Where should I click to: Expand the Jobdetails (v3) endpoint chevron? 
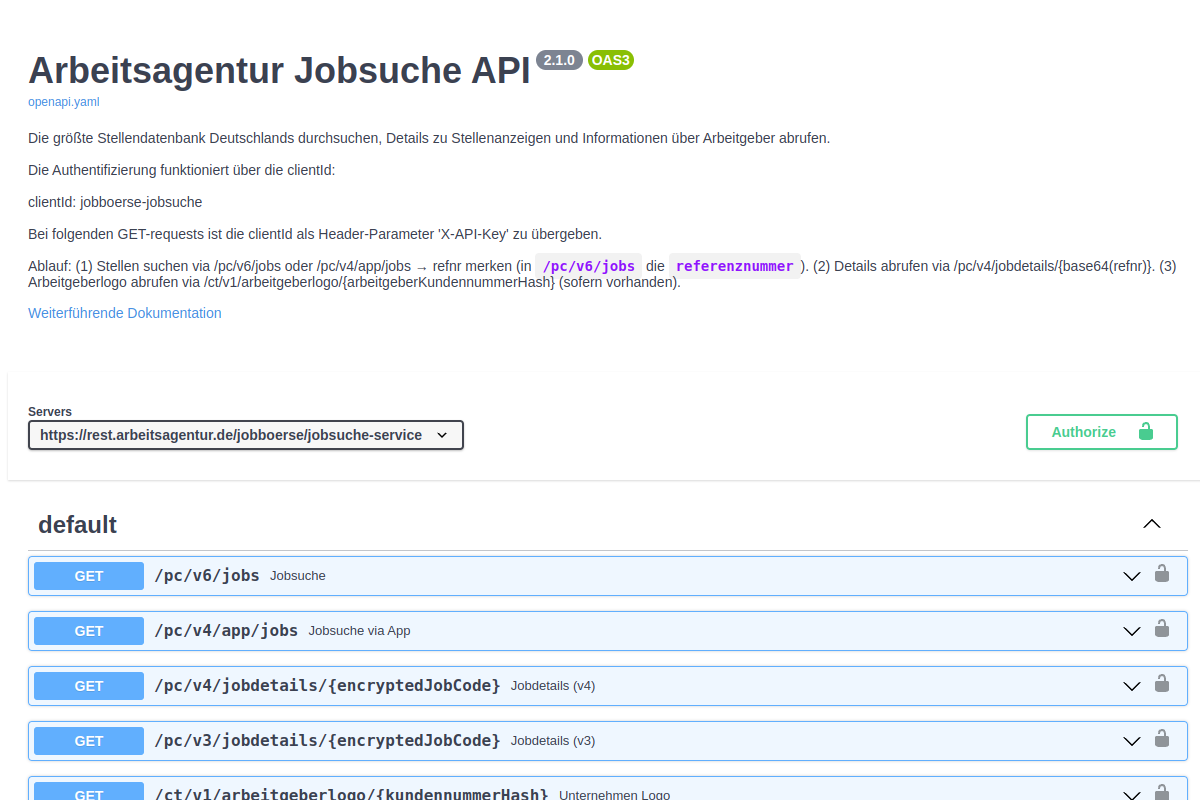click(x=1132, y=741)
